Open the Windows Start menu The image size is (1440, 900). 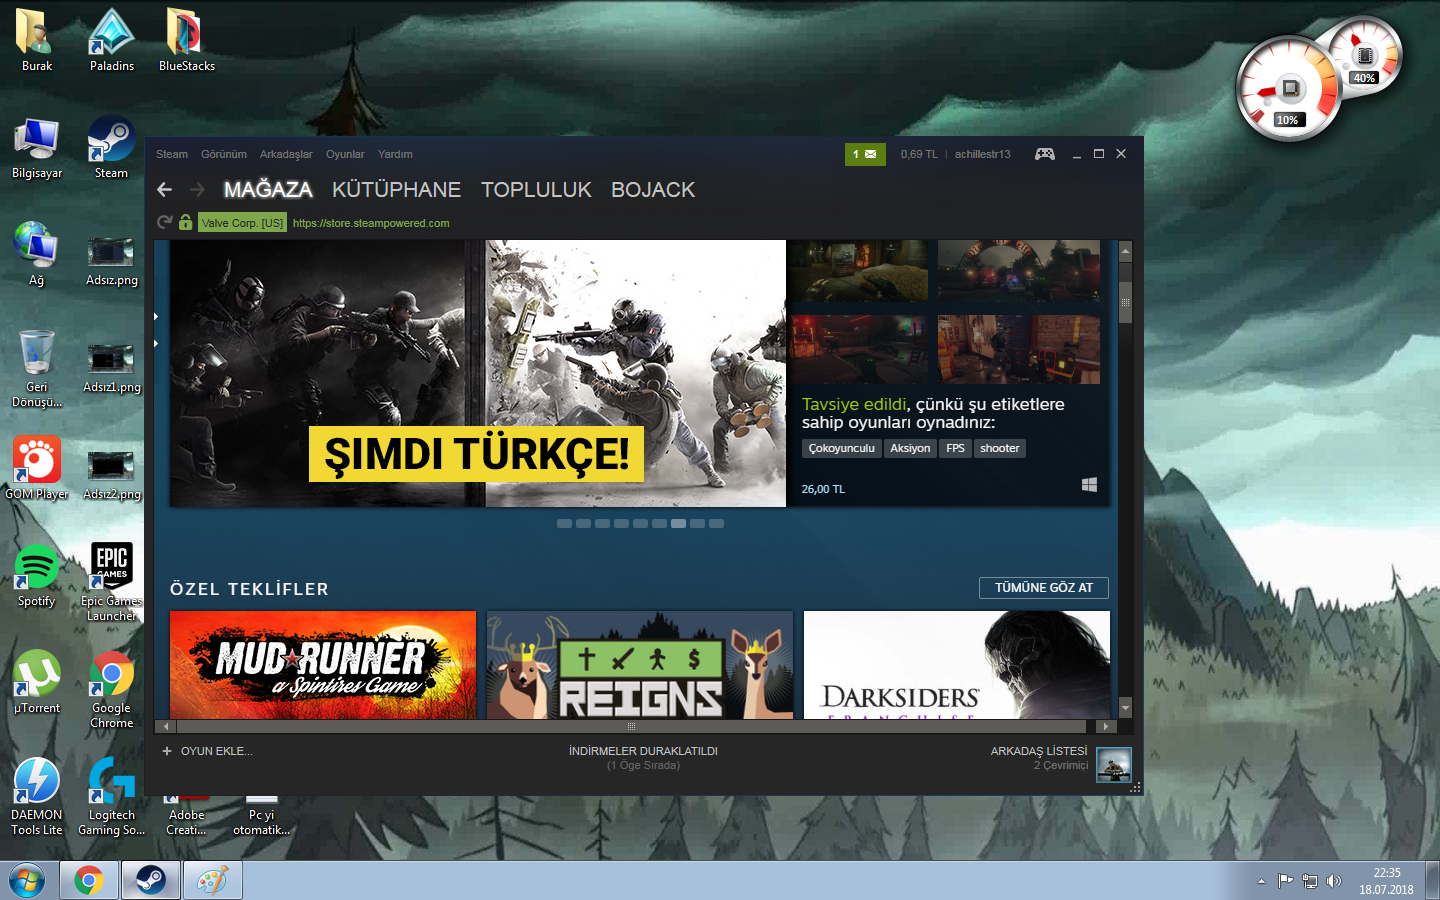coord(29,880)
